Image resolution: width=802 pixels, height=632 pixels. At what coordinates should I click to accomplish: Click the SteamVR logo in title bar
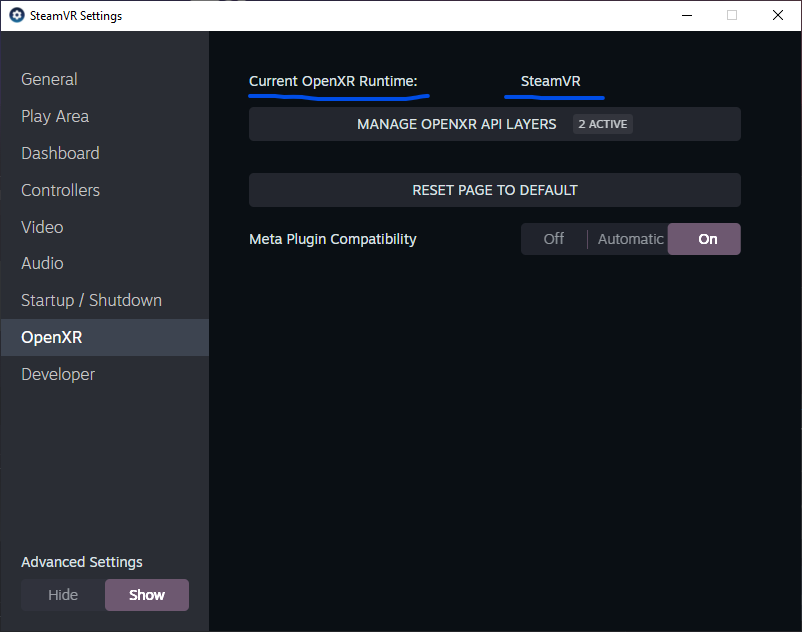click(x=17, y=15)
